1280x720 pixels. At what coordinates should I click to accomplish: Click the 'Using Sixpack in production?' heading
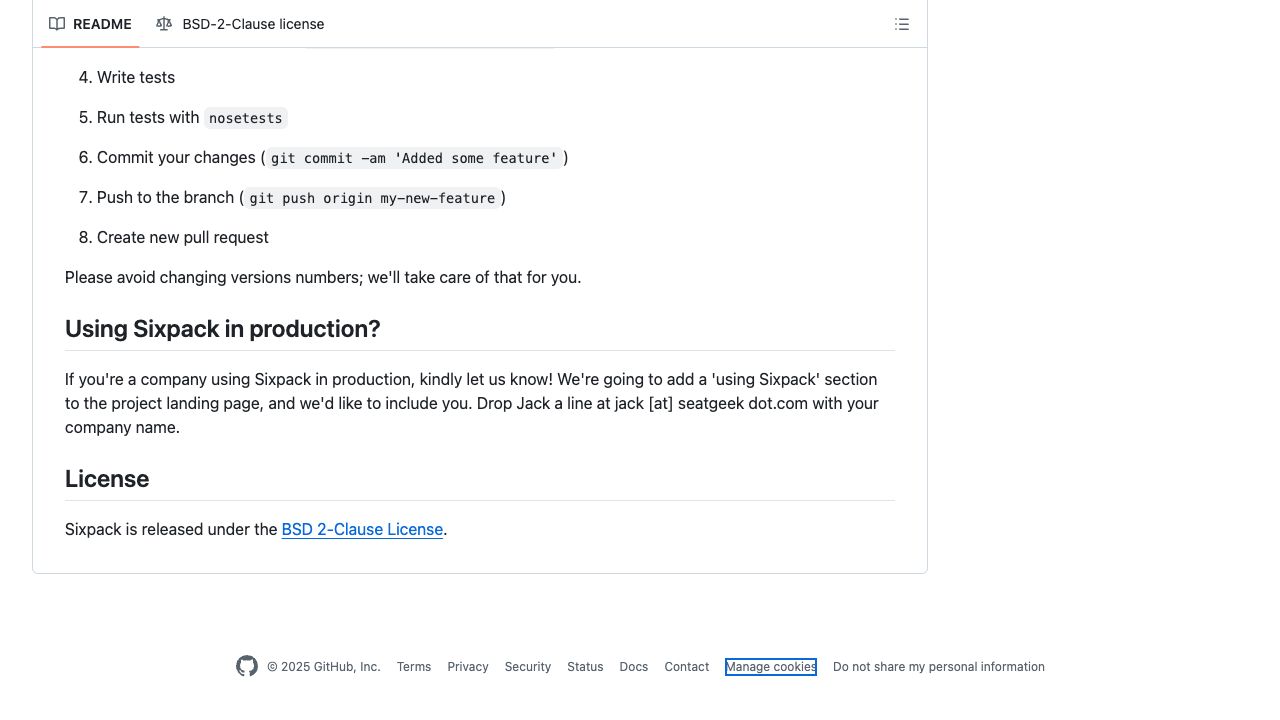coord(223,329)
